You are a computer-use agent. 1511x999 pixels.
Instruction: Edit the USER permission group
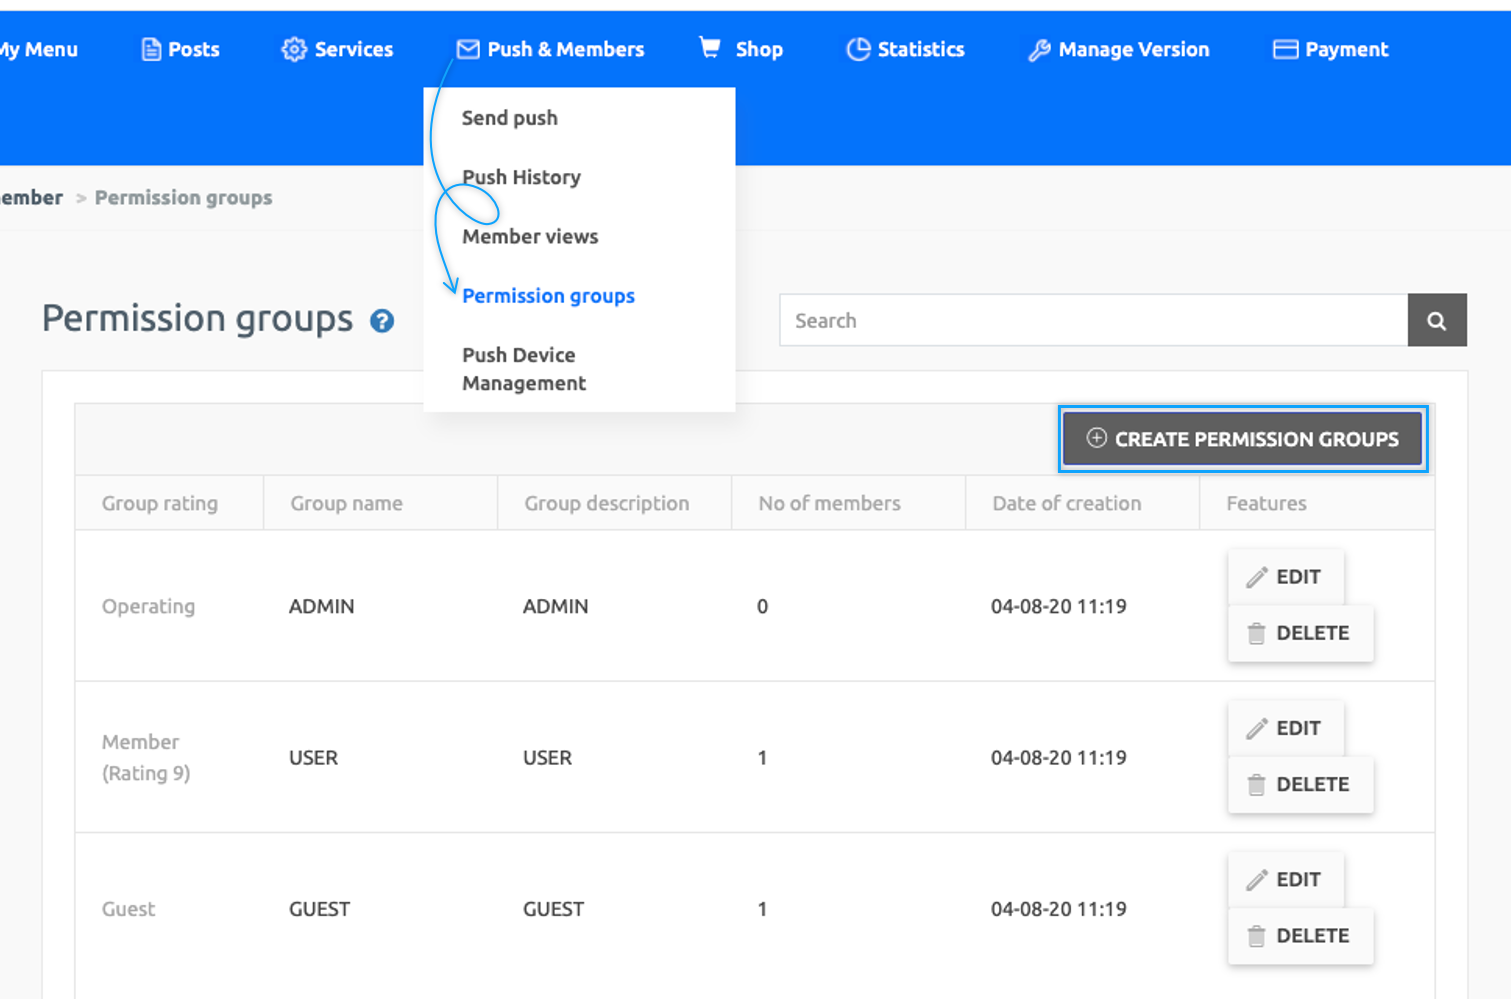1285,728
